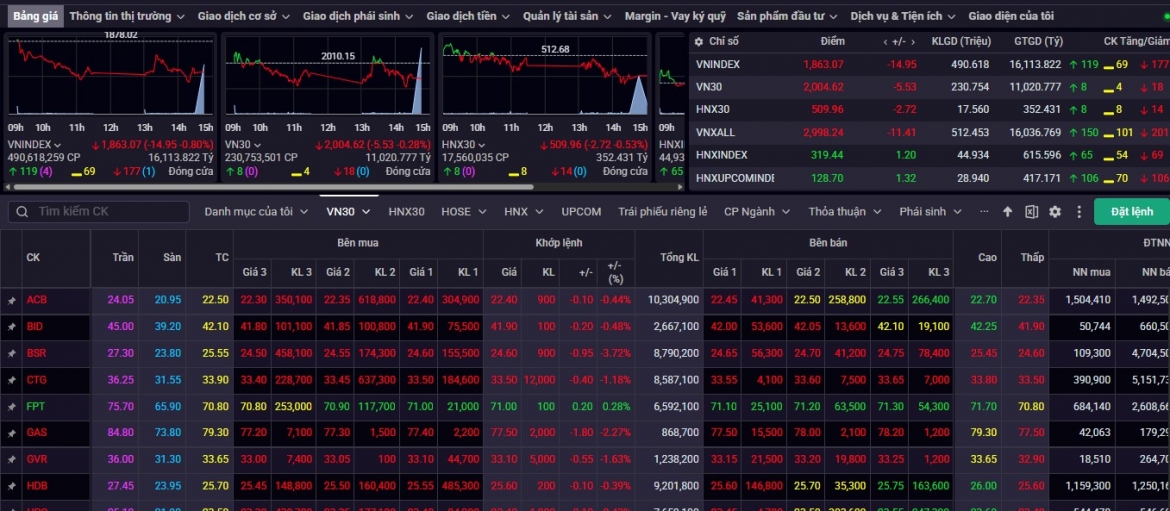The width and height of the screenshot is (1170, 511).
Task: Toggle the pin for the BSR row
Action: click(x=11, y=354)
